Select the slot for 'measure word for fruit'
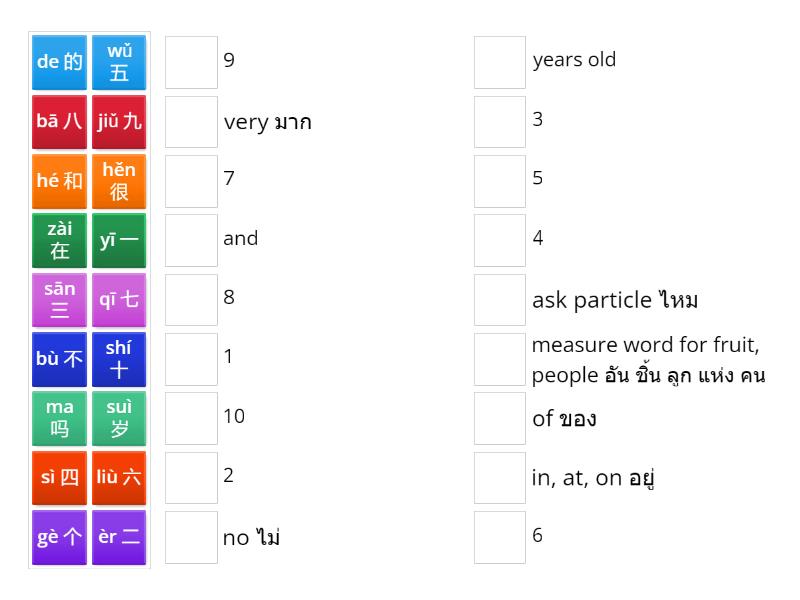Screen dimensions: 800x600 (x=499, y=359)
